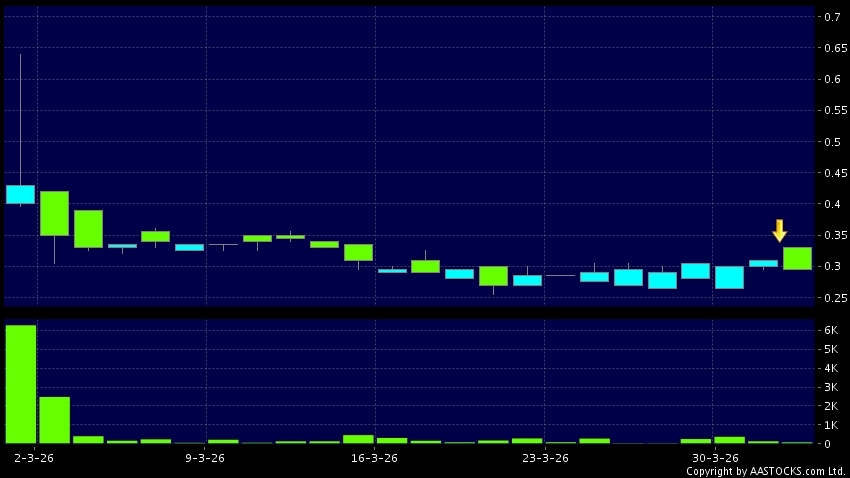
Task: Click the 30-3-26 date label
Action: click(x=715, y=458)
